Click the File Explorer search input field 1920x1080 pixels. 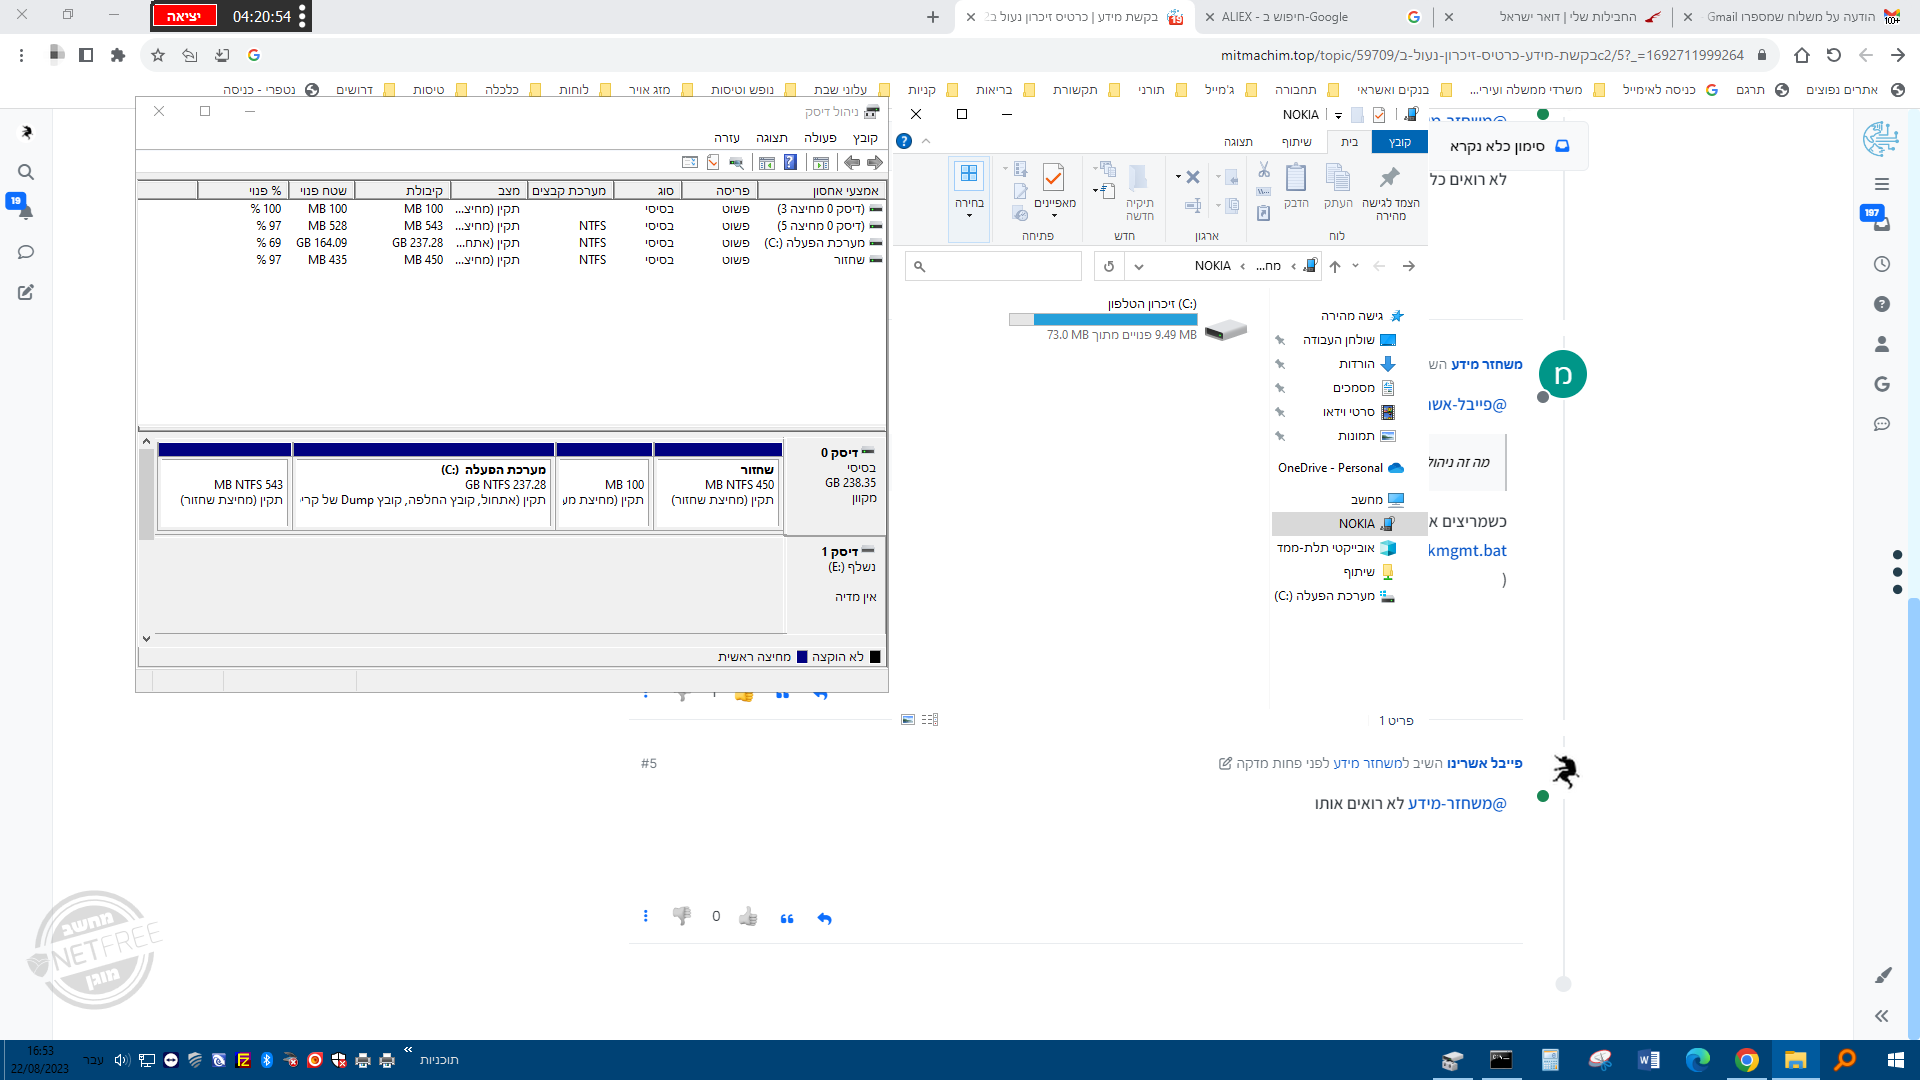994,266
